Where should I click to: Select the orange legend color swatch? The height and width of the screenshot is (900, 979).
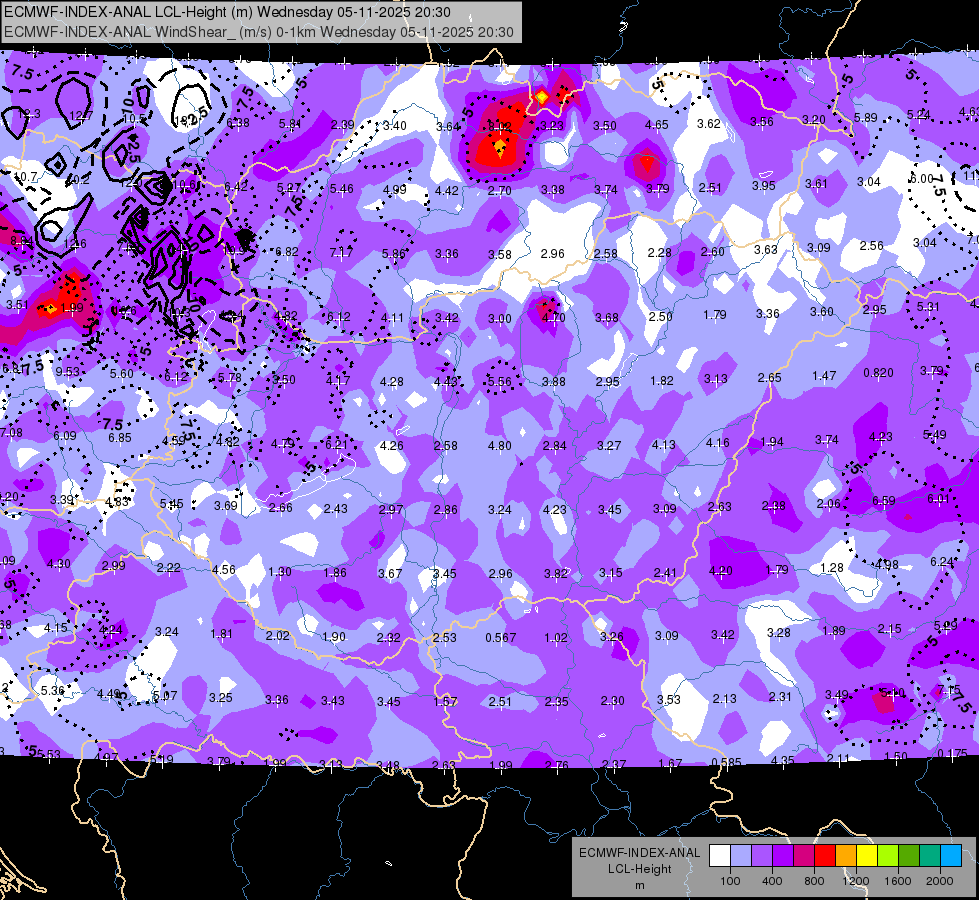click(846, 855)
